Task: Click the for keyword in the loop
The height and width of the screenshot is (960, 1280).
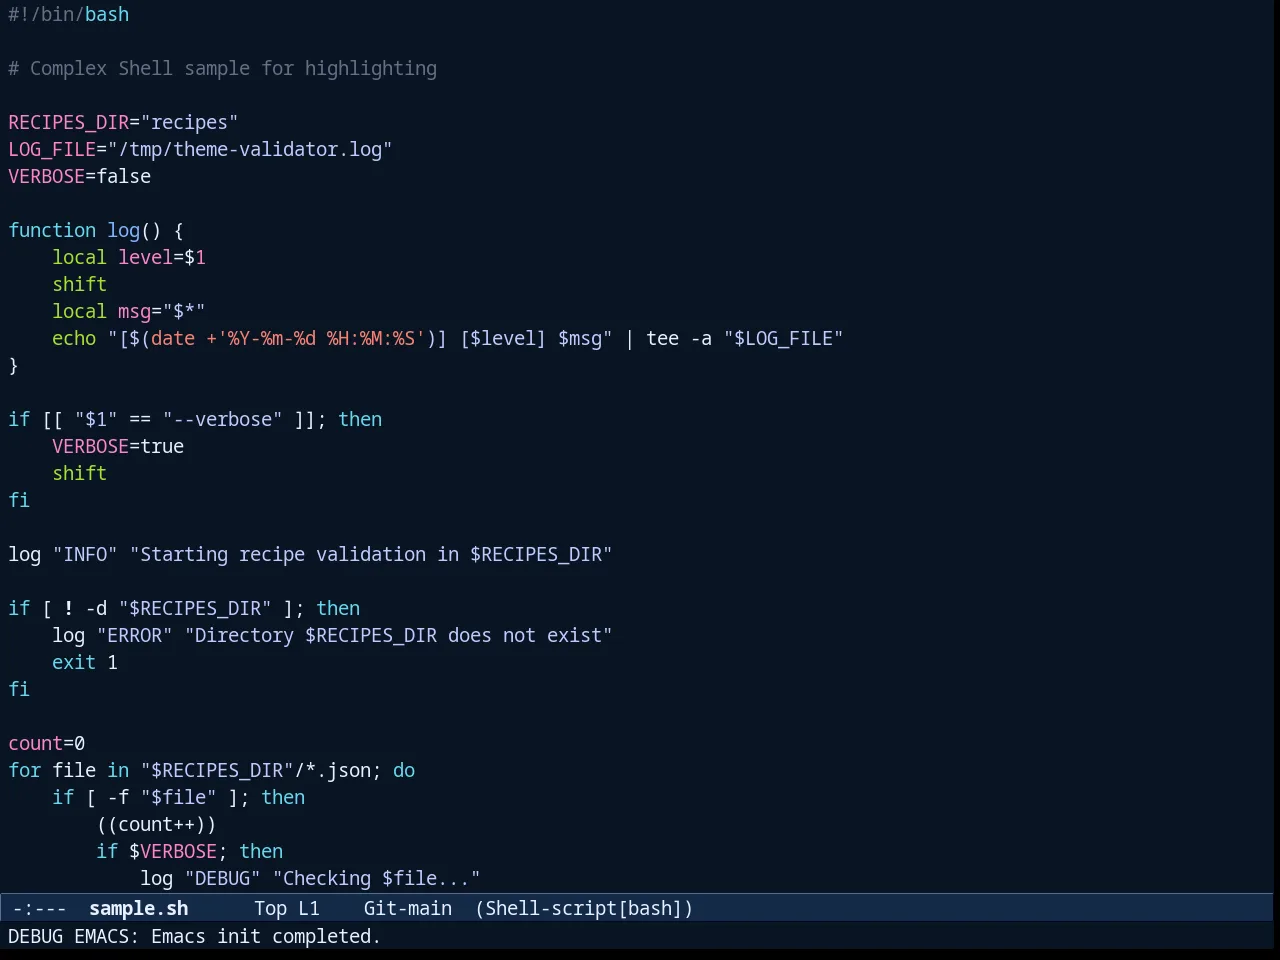Action: 25,770
